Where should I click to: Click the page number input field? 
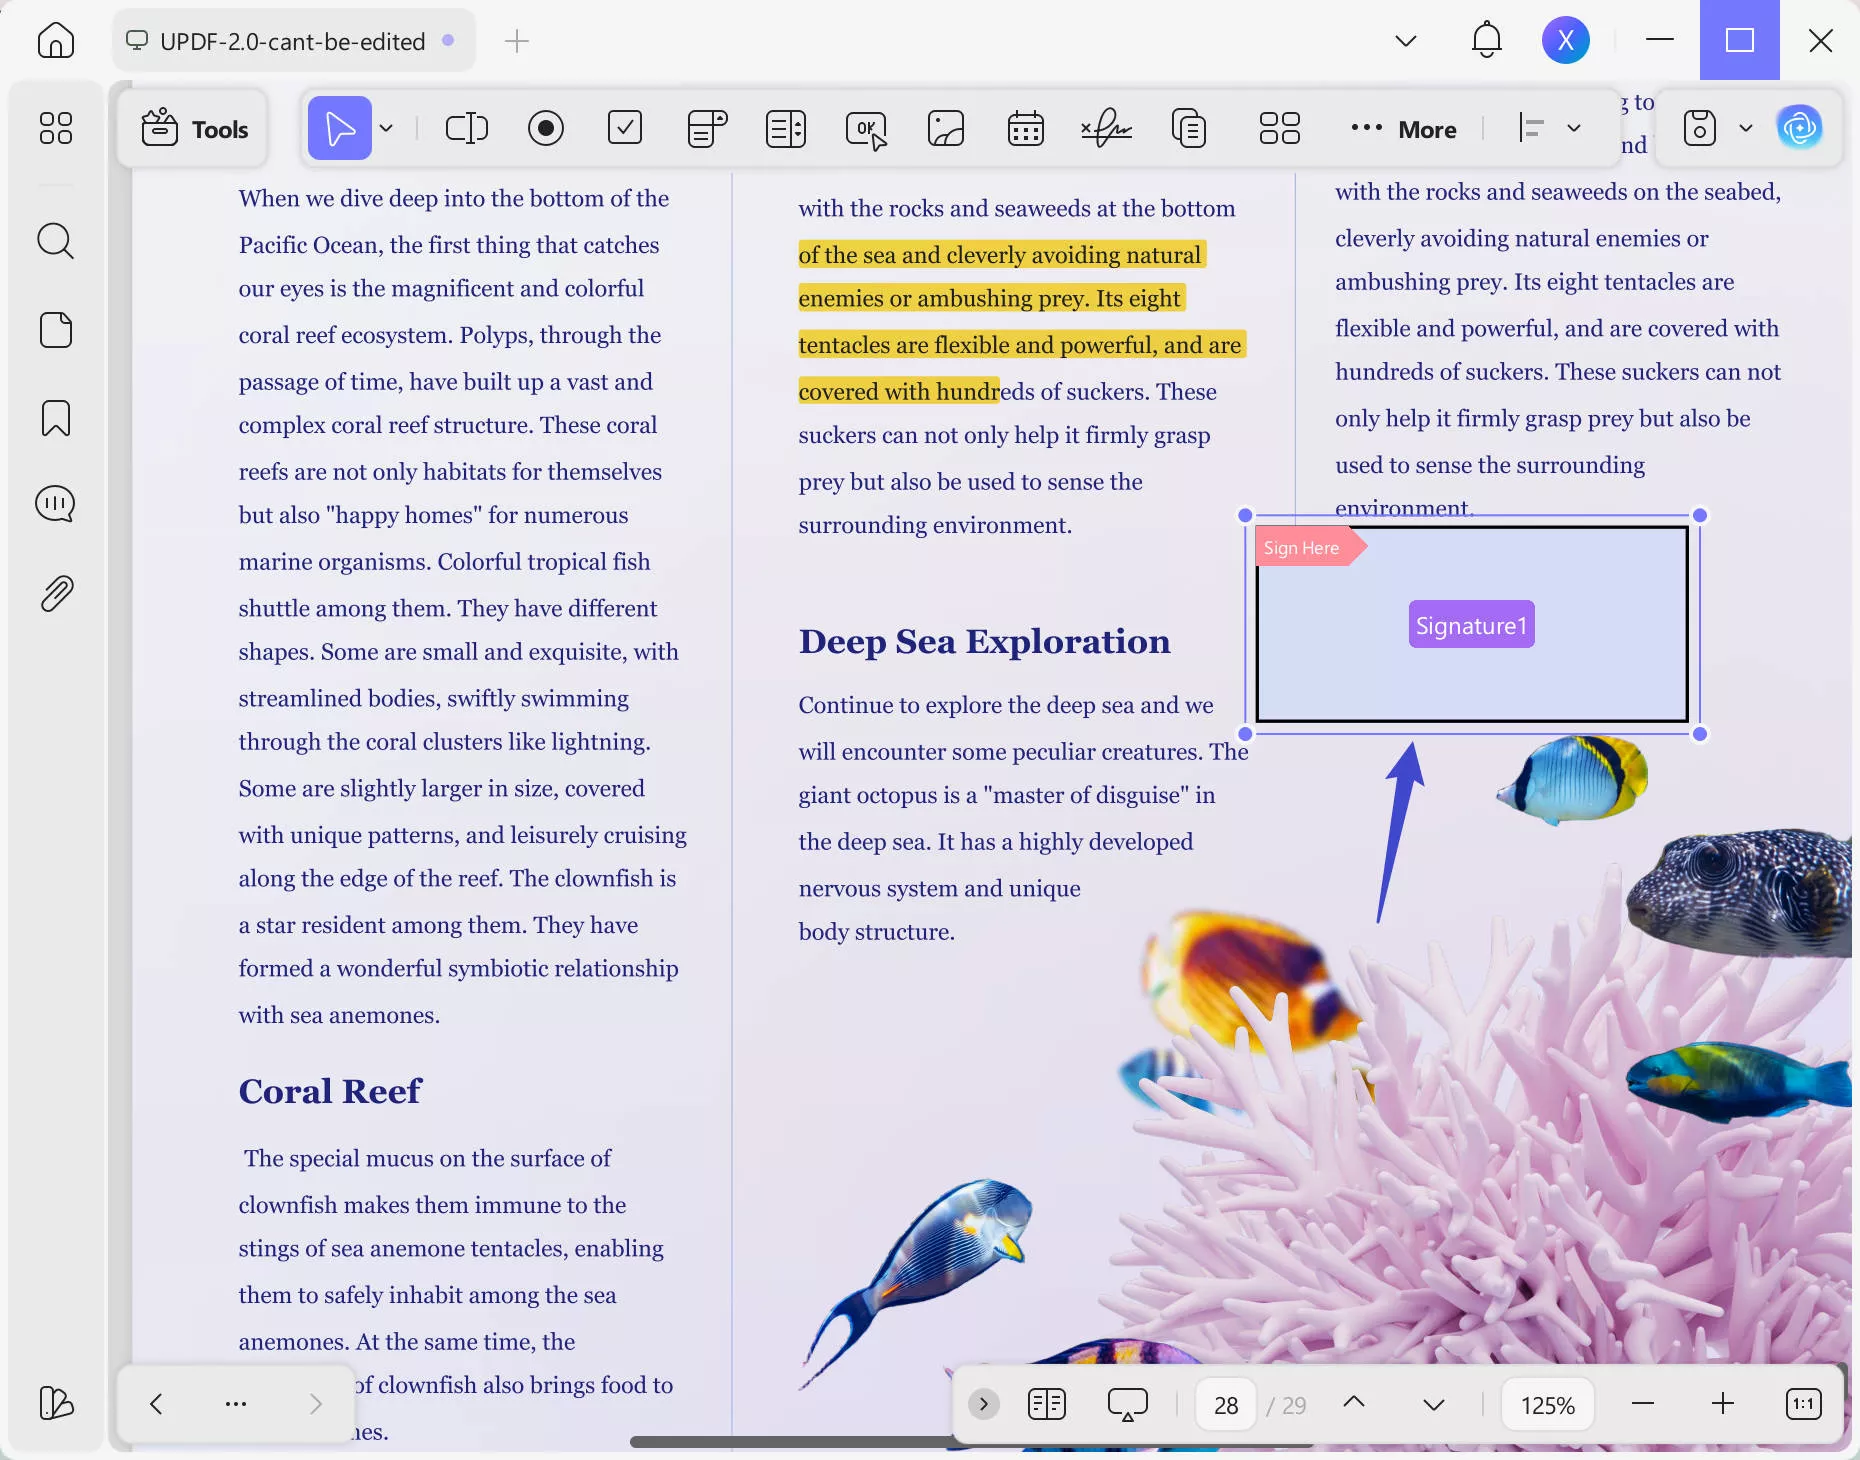(x=1226, y=1405)
